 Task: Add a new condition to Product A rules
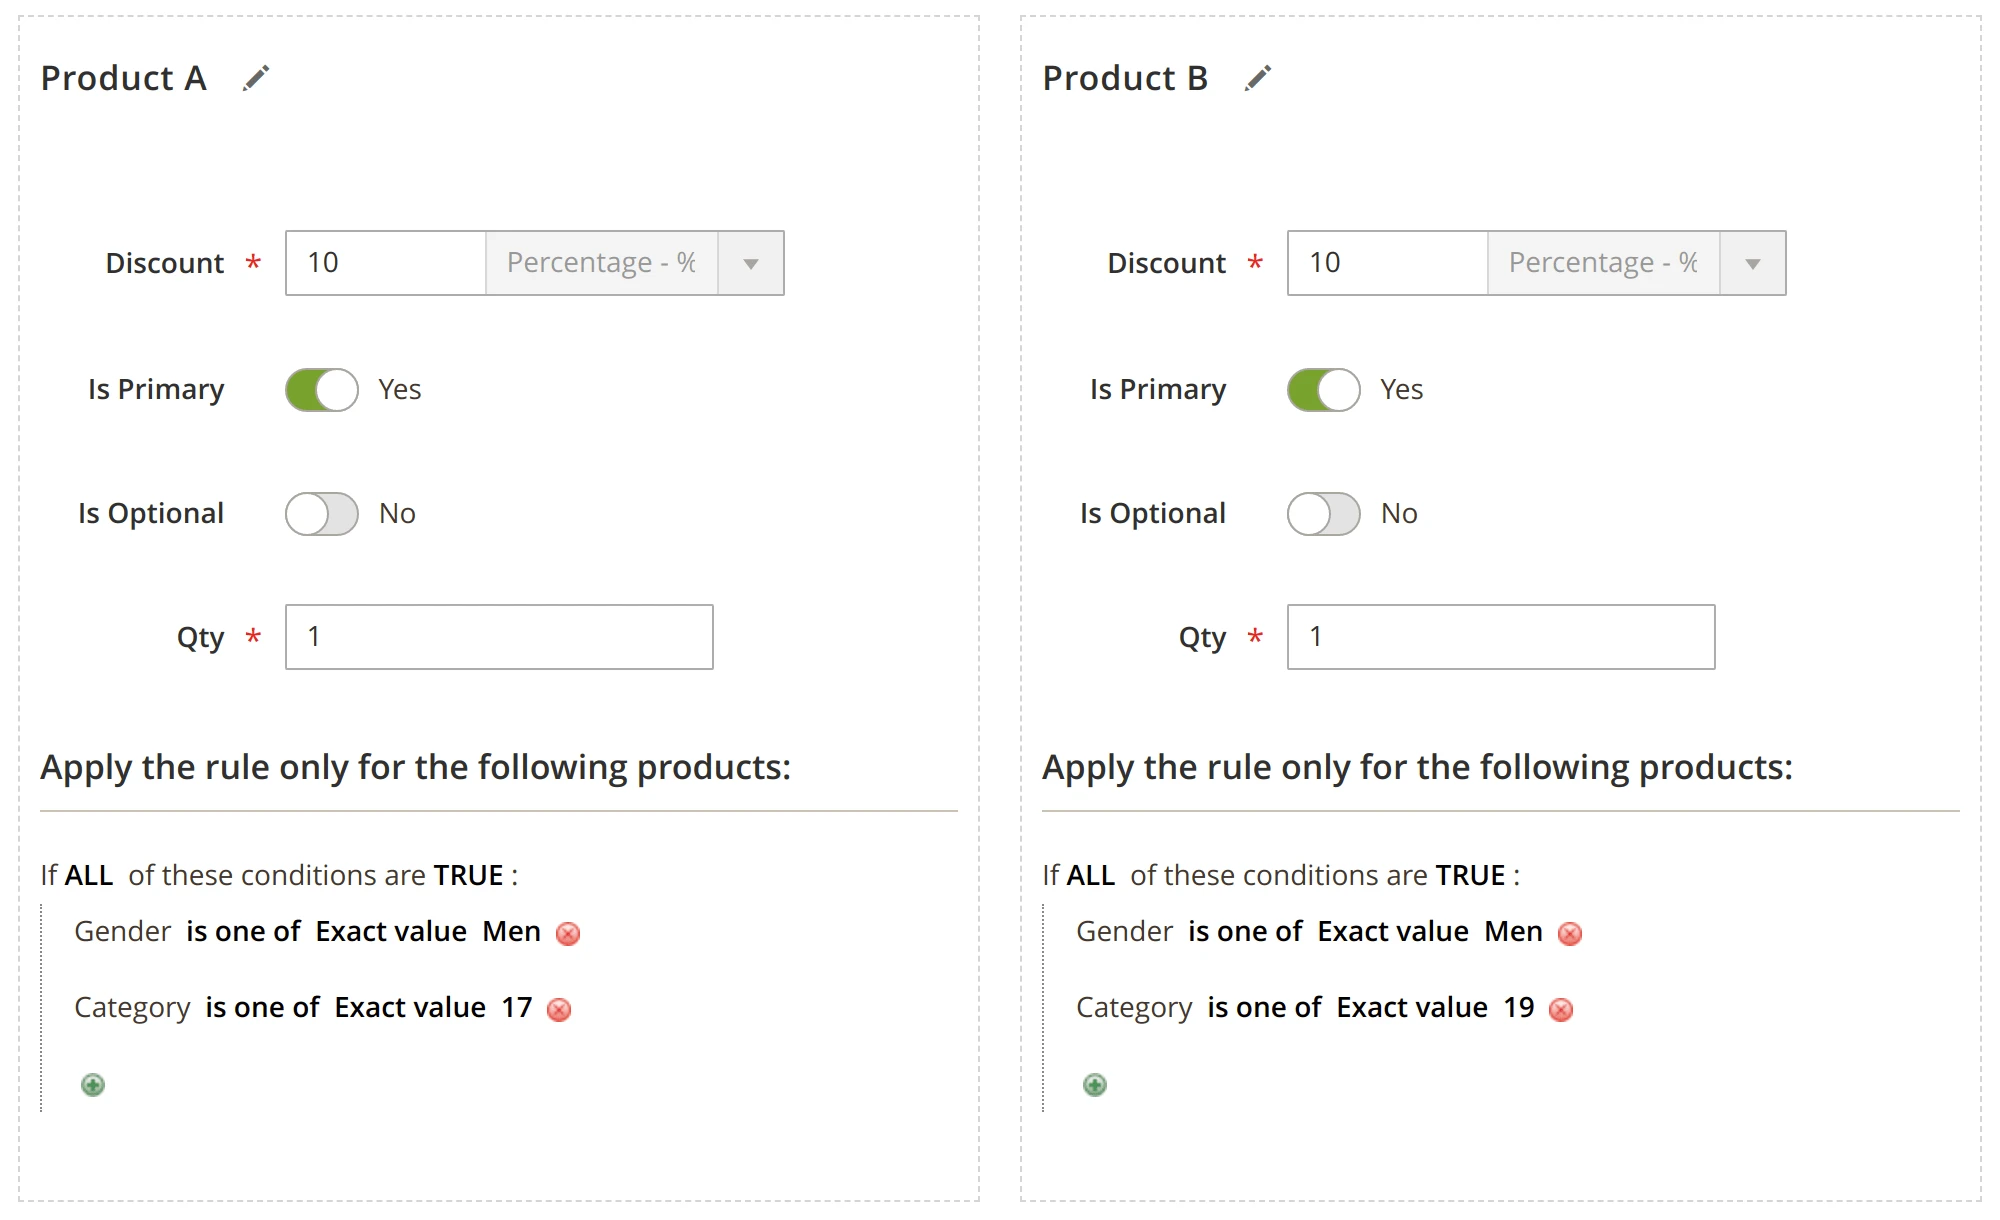(x=94, y=1085)
